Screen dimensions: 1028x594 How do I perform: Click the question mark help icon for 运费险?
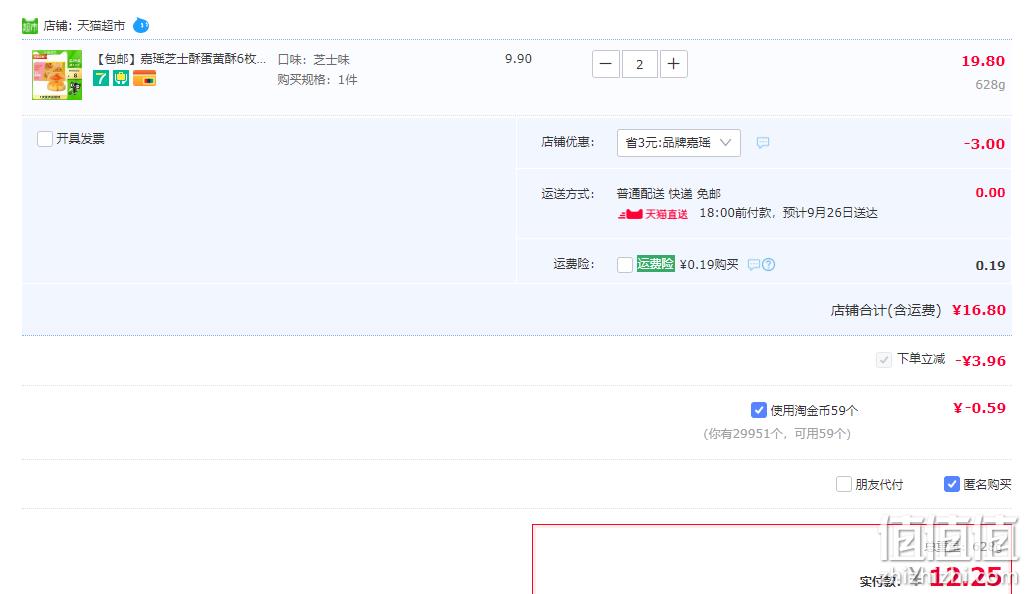[x=768, y=264]
